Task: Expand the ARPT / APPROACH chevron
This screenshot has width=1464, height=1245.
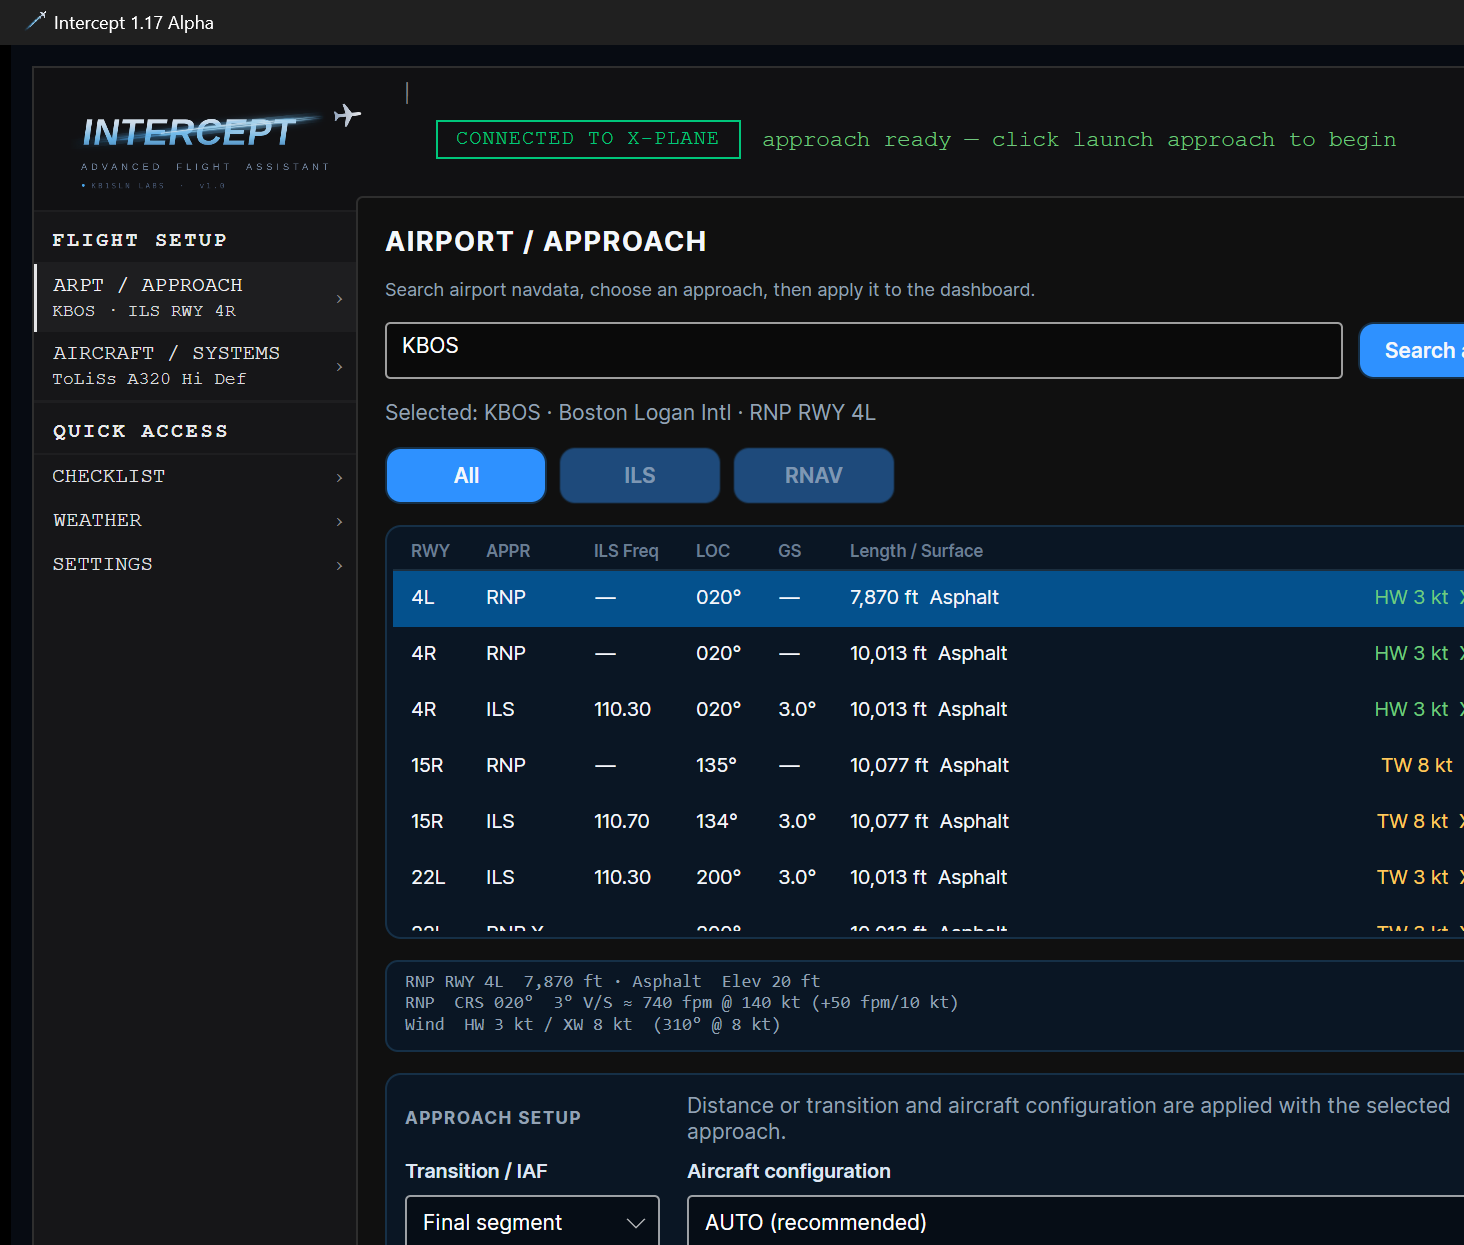Action: (x=340, y=298)
